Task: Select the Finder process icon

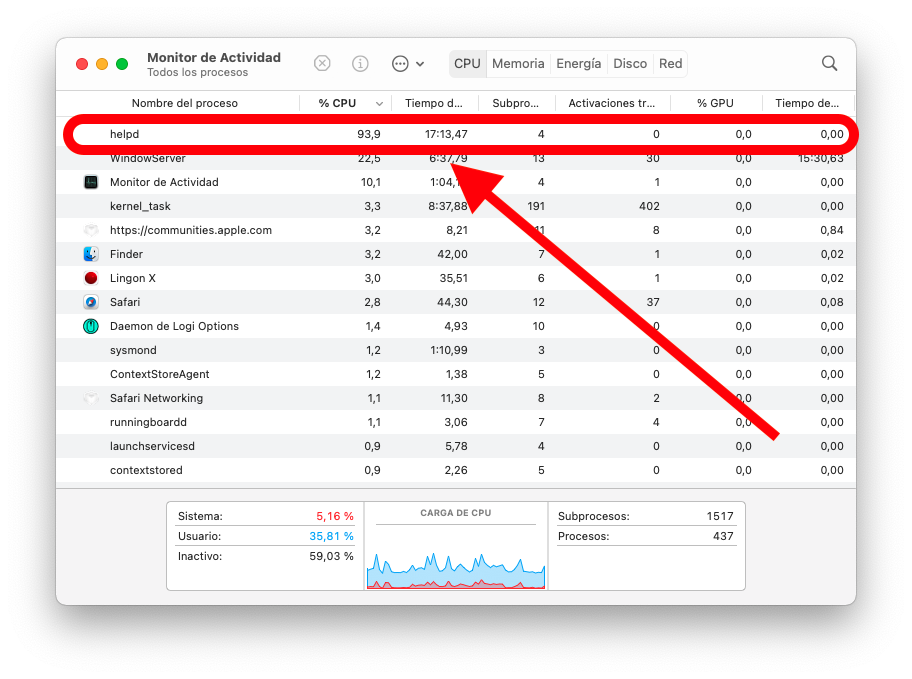Action: click(91, 254)
